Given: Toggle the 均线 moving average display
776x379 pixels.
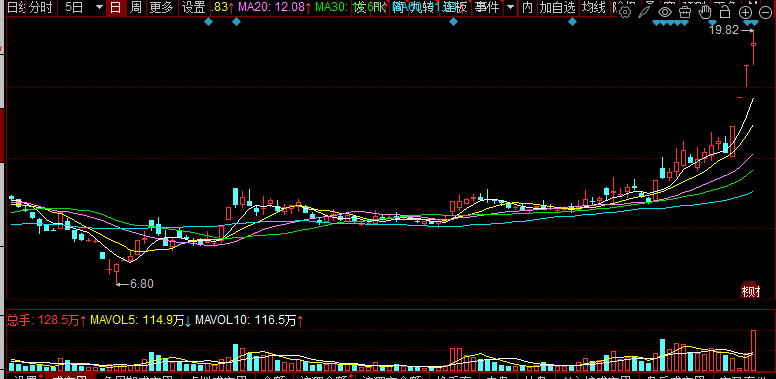Looking at the screenshot, I should click(593, 7).
